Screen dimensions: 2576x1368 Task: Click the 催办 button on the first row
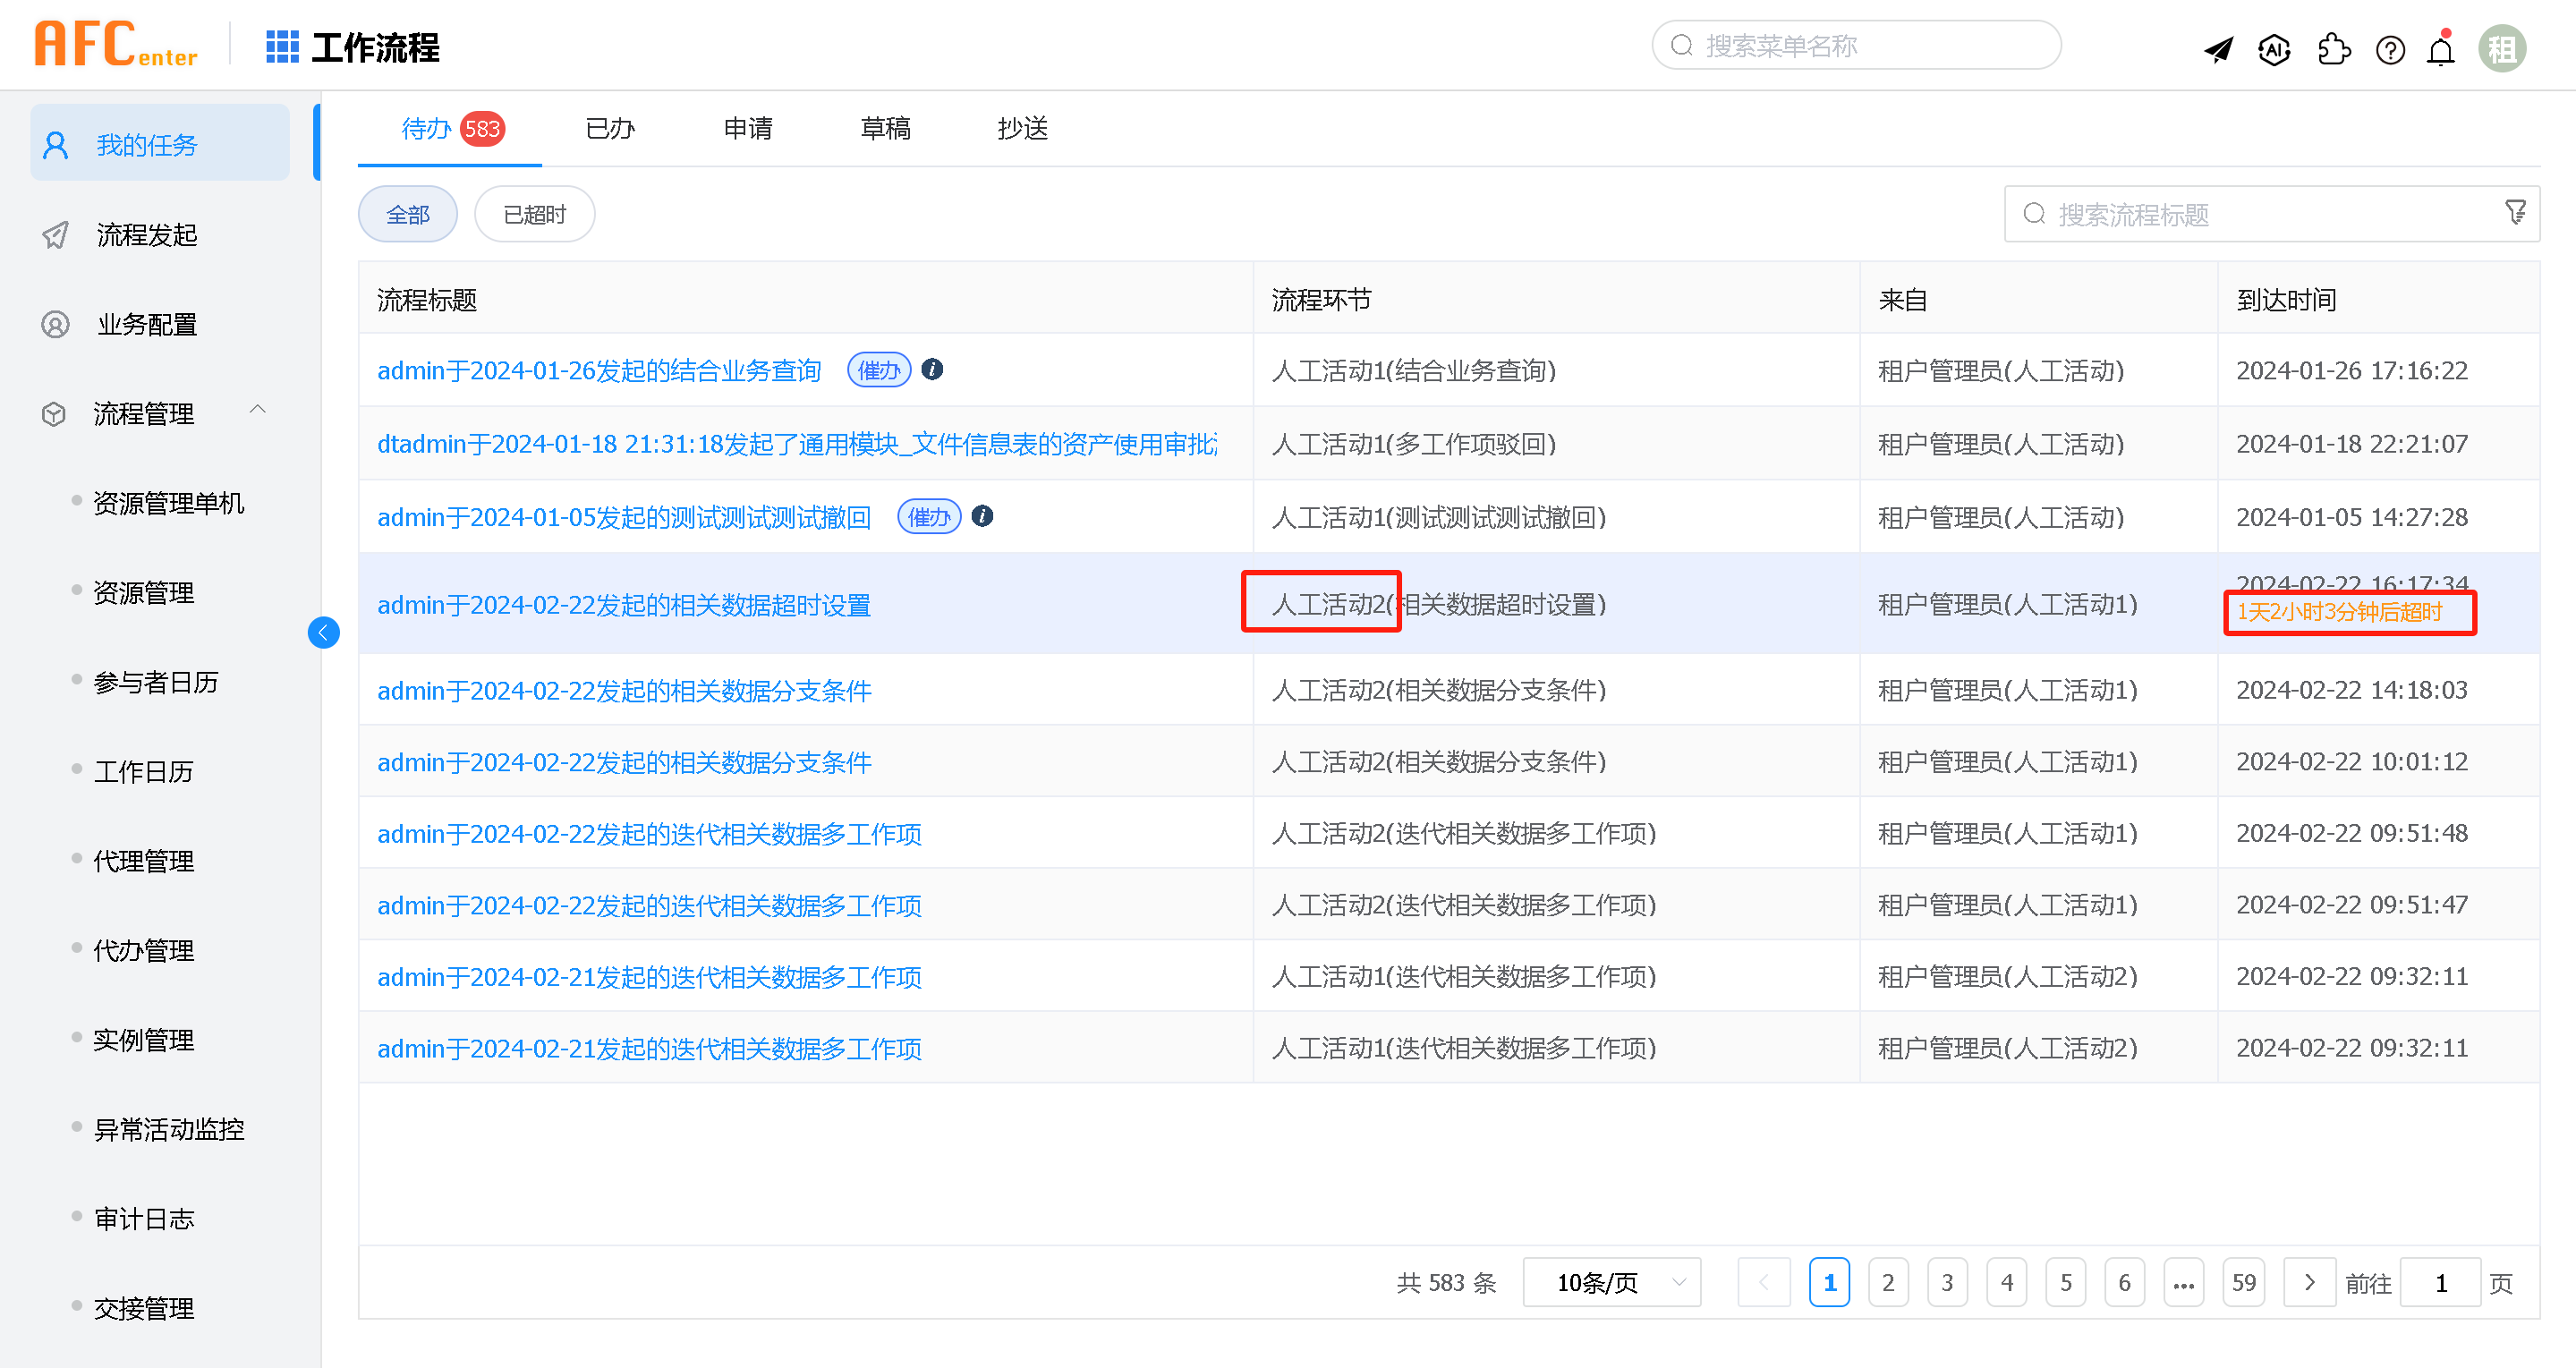[878, 369]
